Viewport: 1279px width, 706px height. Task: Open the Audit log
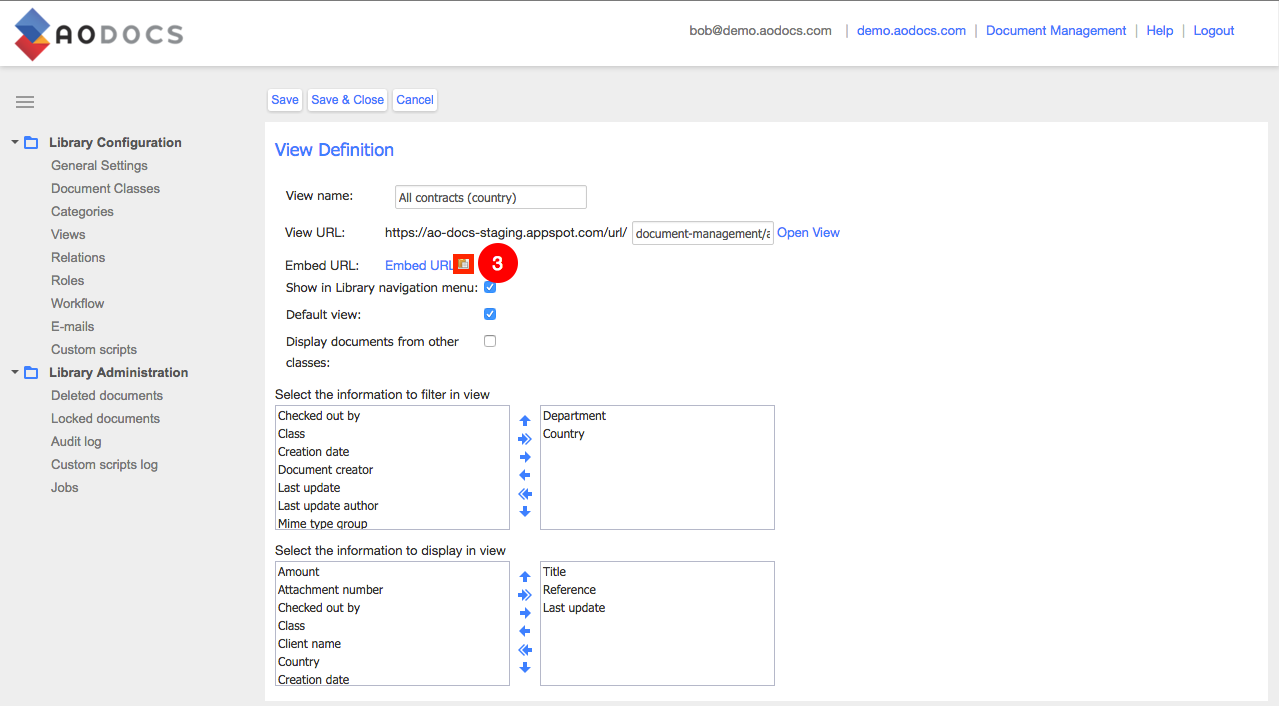click(76, 442)
